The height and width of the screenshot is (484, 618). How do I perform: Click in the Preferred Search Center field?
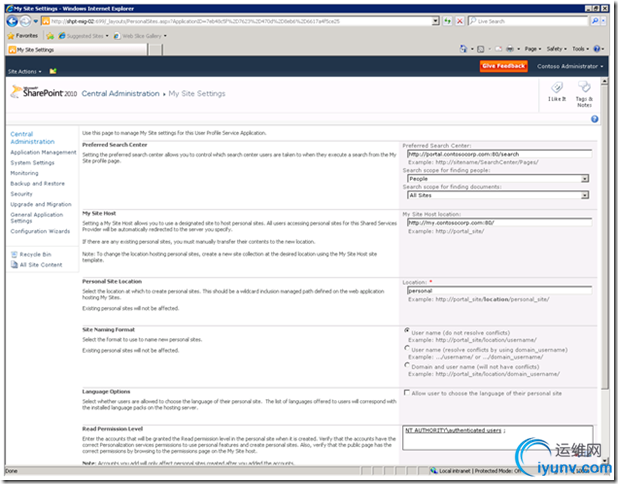tap(499, 154)
